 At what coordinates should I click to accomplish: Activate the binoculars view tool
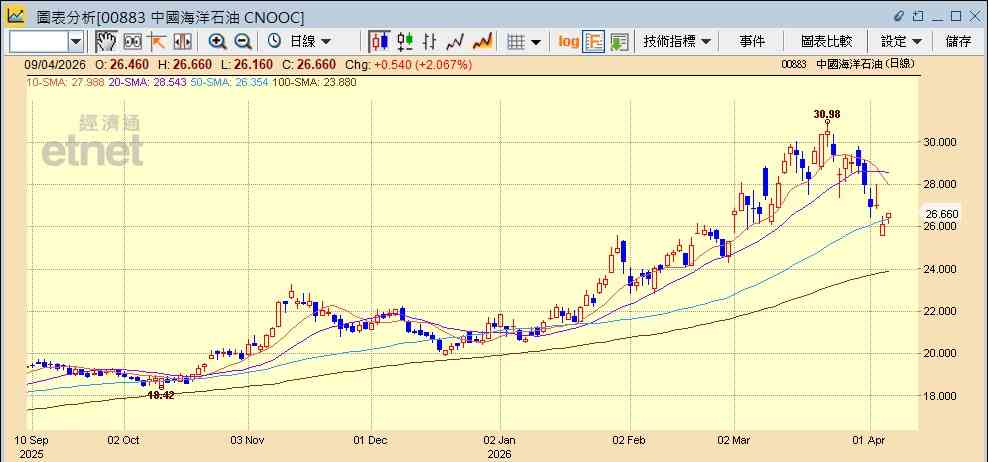tap(132, 42)
